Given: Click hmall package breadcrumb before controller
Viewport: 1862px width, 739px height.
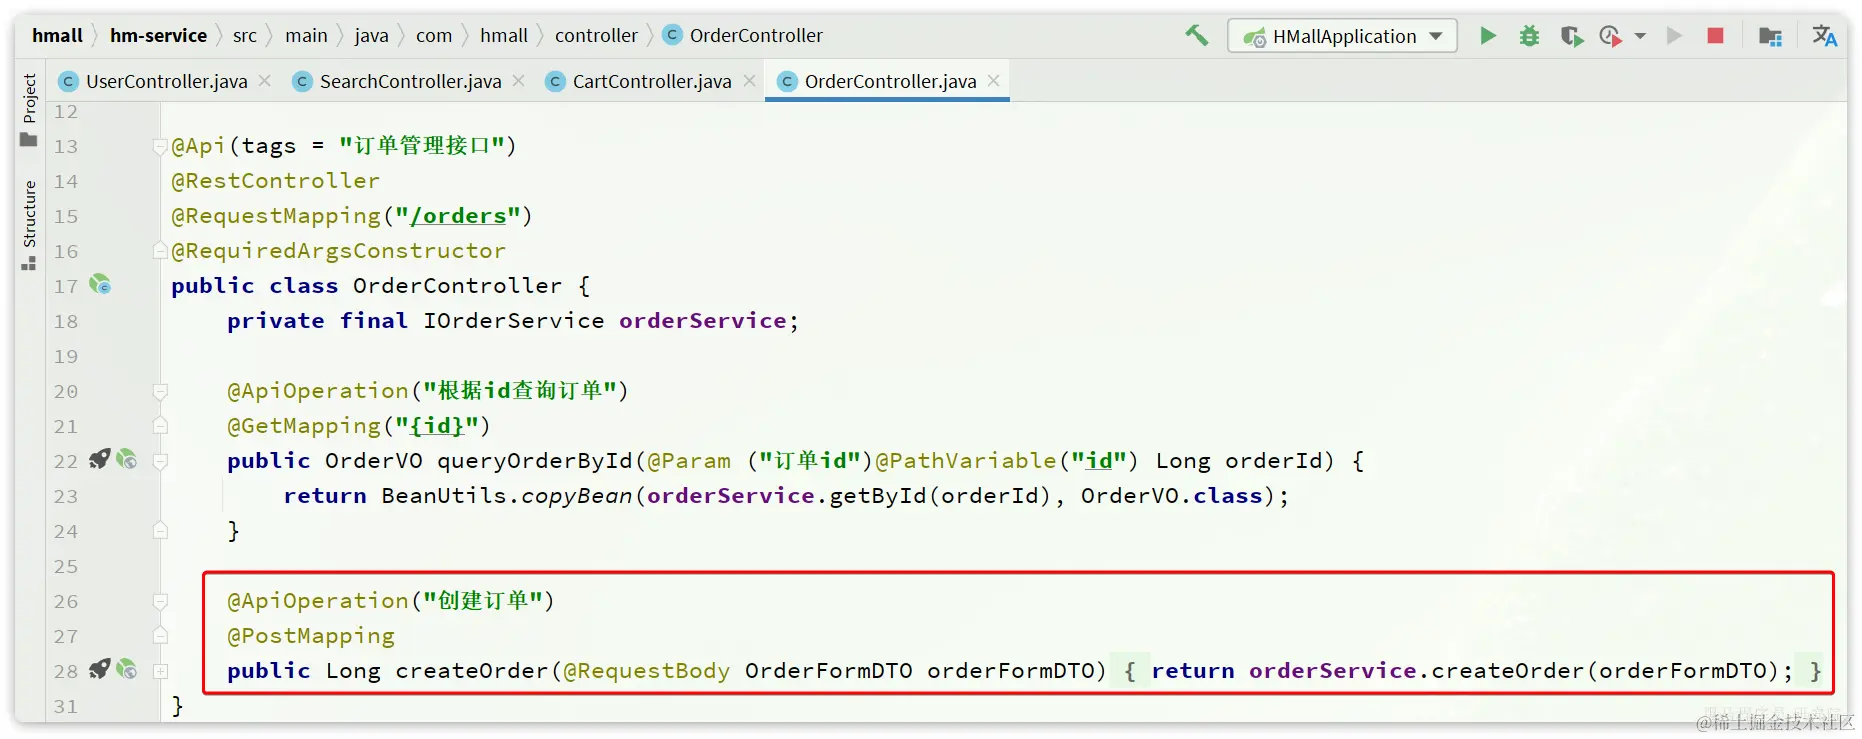Looking at the screenshot, I should coord(504,36).
